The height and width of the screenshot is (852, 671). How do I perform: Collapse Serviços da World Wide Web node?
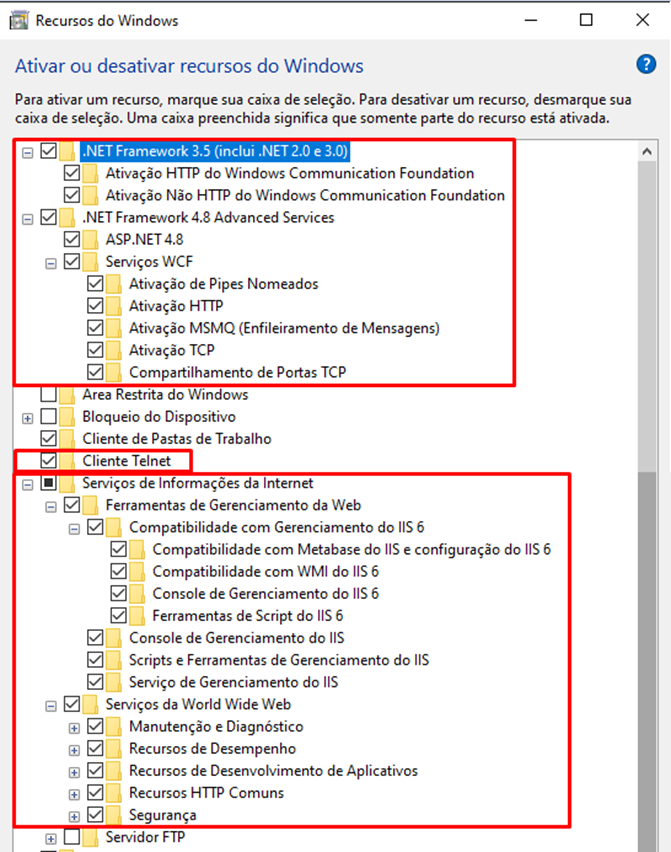point(51,706)
